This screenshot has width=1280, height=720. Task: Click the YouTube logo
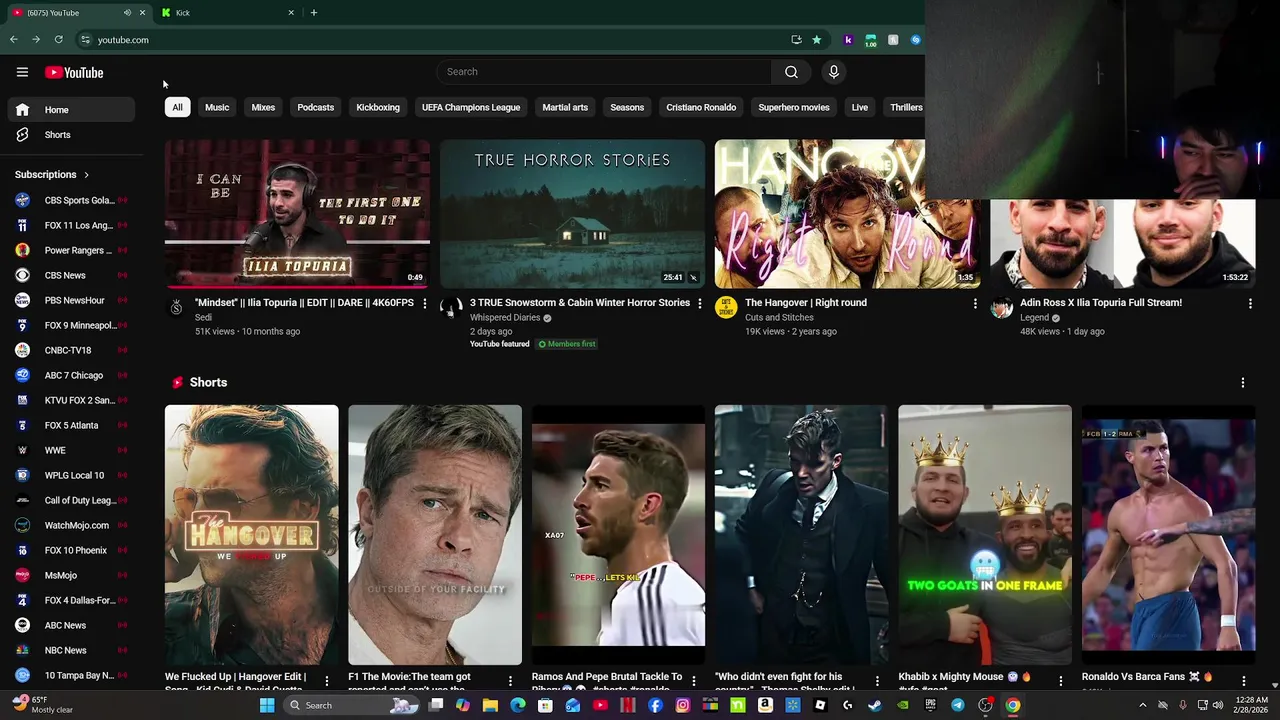click(74, 72)
